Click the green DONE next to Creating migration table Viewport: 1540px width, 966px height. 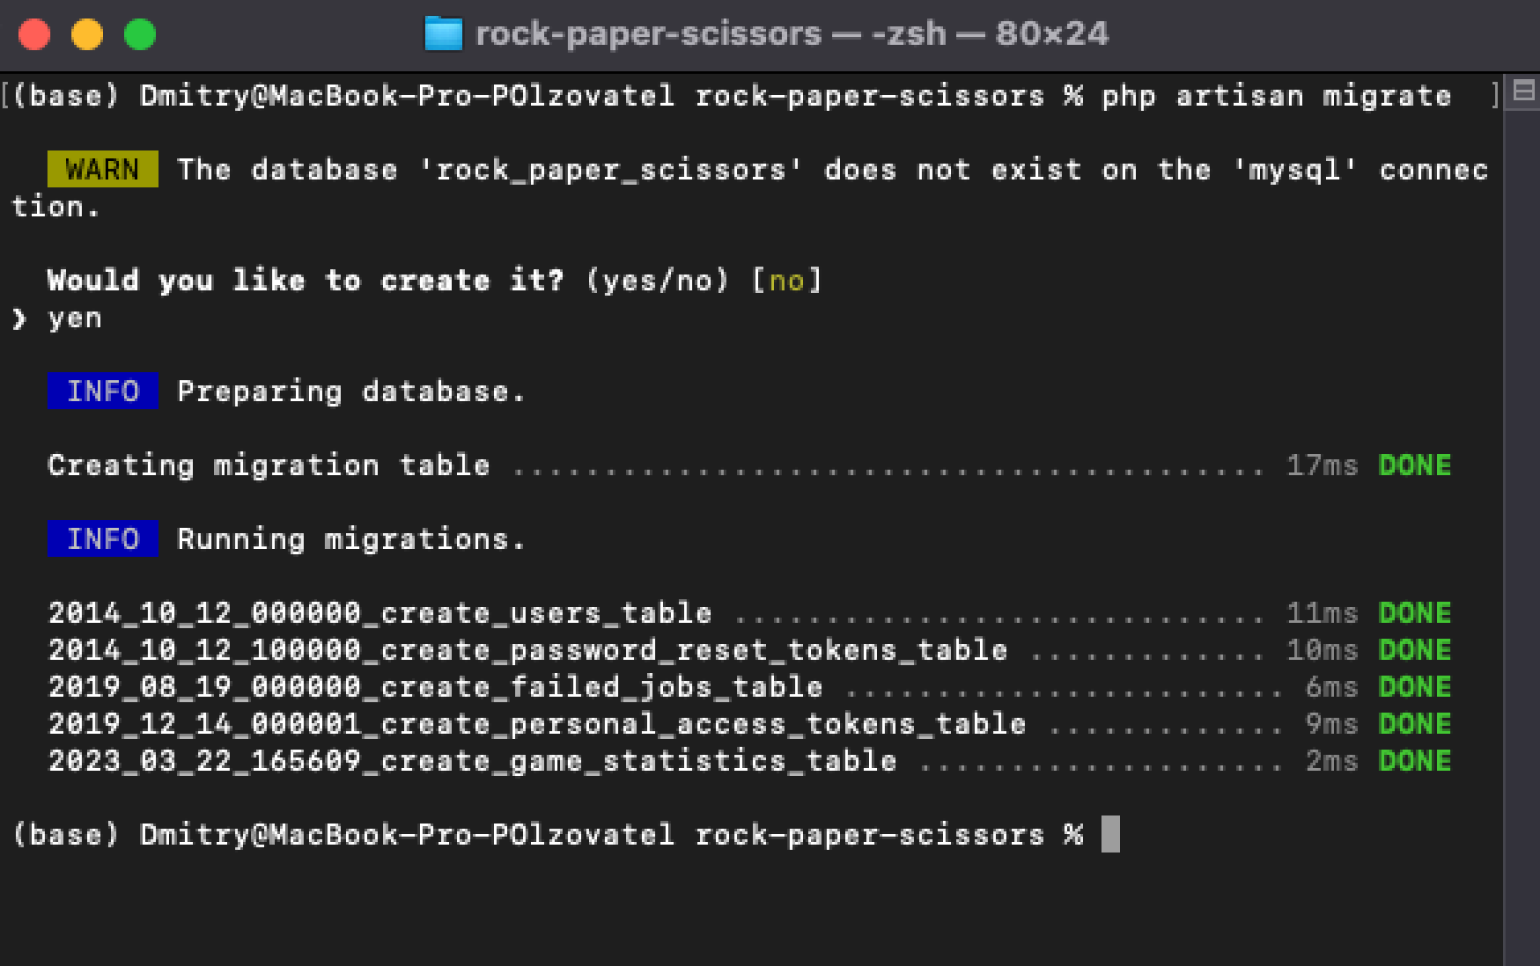point(1414,465)
